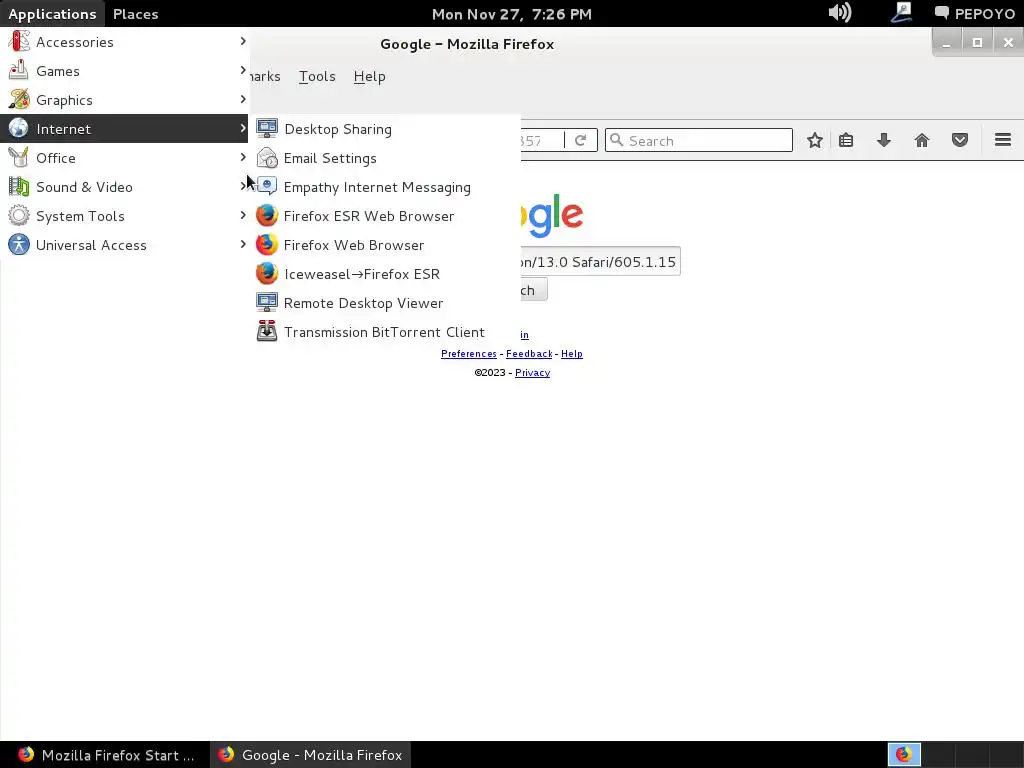
Task: Expand Universal Access submenu arrow
Action: pyautogui.click(x=243, y=244)
